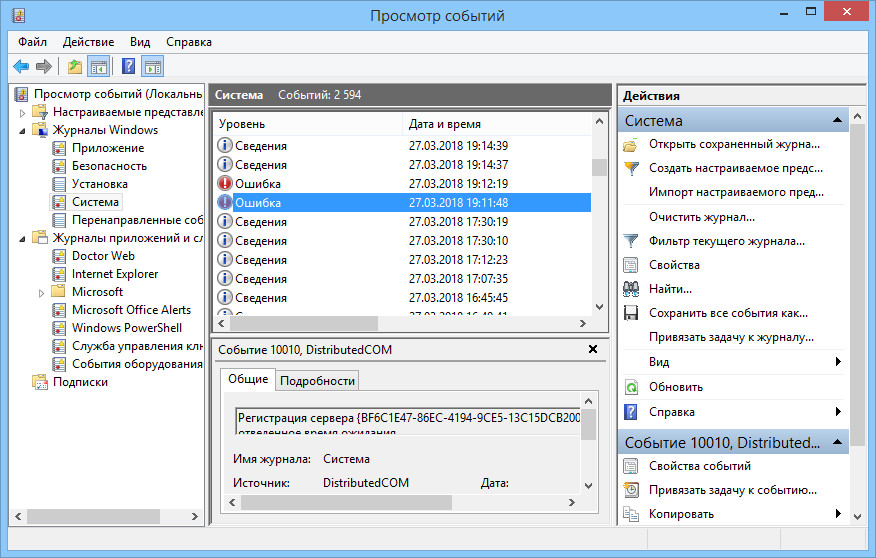Select the Безопасность log in tree

pyautogui.click(x=109, y=166)
